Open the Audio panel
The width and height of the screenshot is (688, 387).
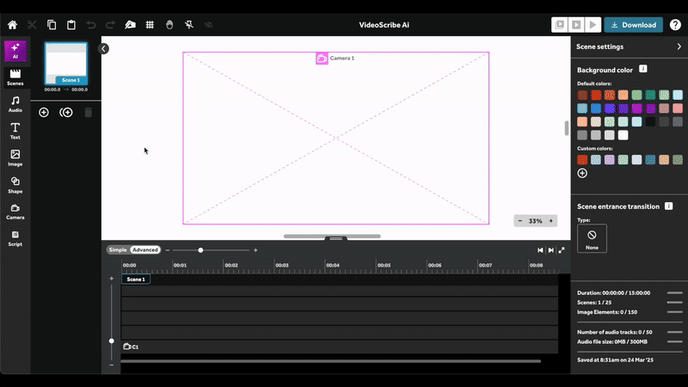(15, 104)
